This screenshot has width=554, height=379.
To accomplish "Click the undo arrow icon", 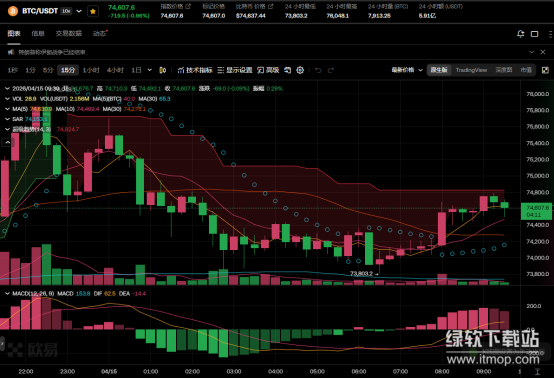I will pyautogui.click(x=318, y=70).
